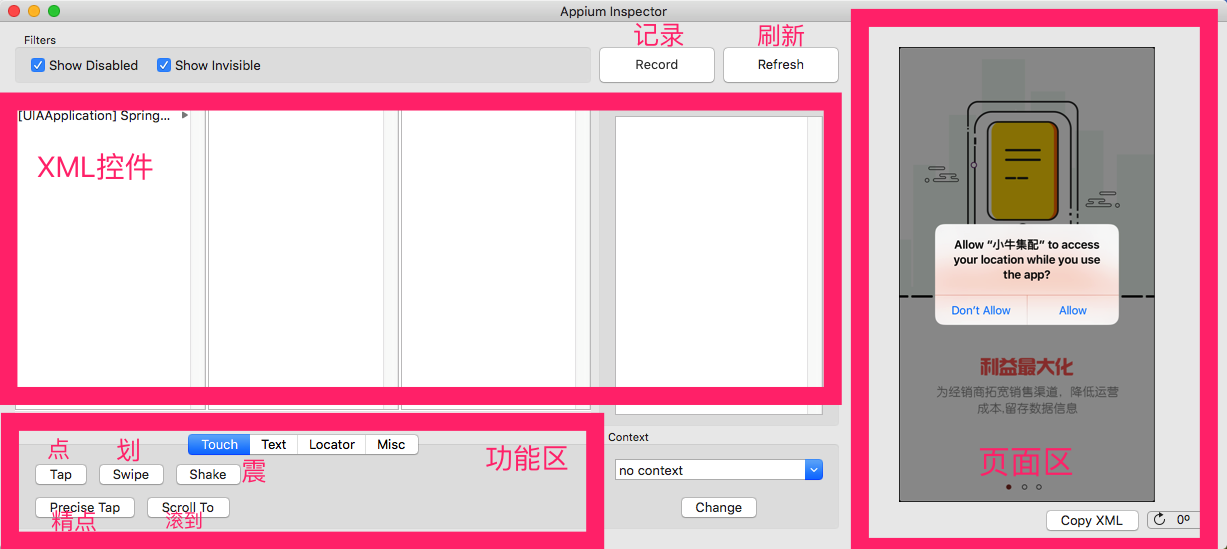Open the Locator tab

(331, 445)
